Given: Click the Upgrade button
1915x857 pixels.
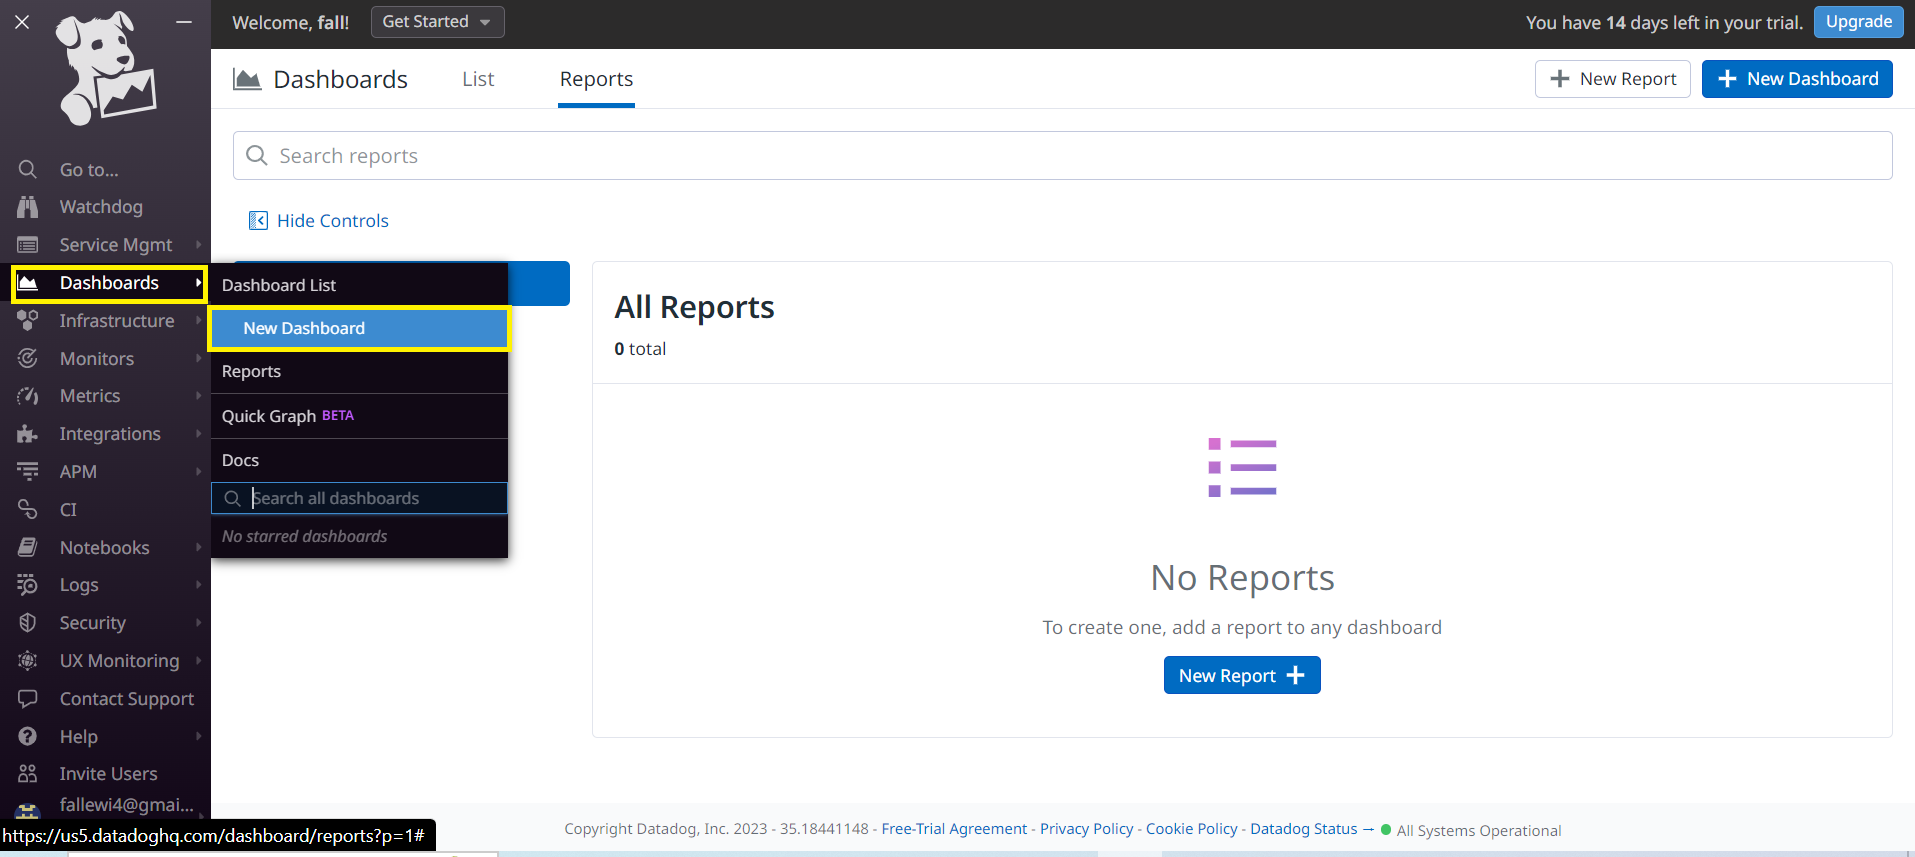Looking at the screenshot, I should [x=1859, y=22].
